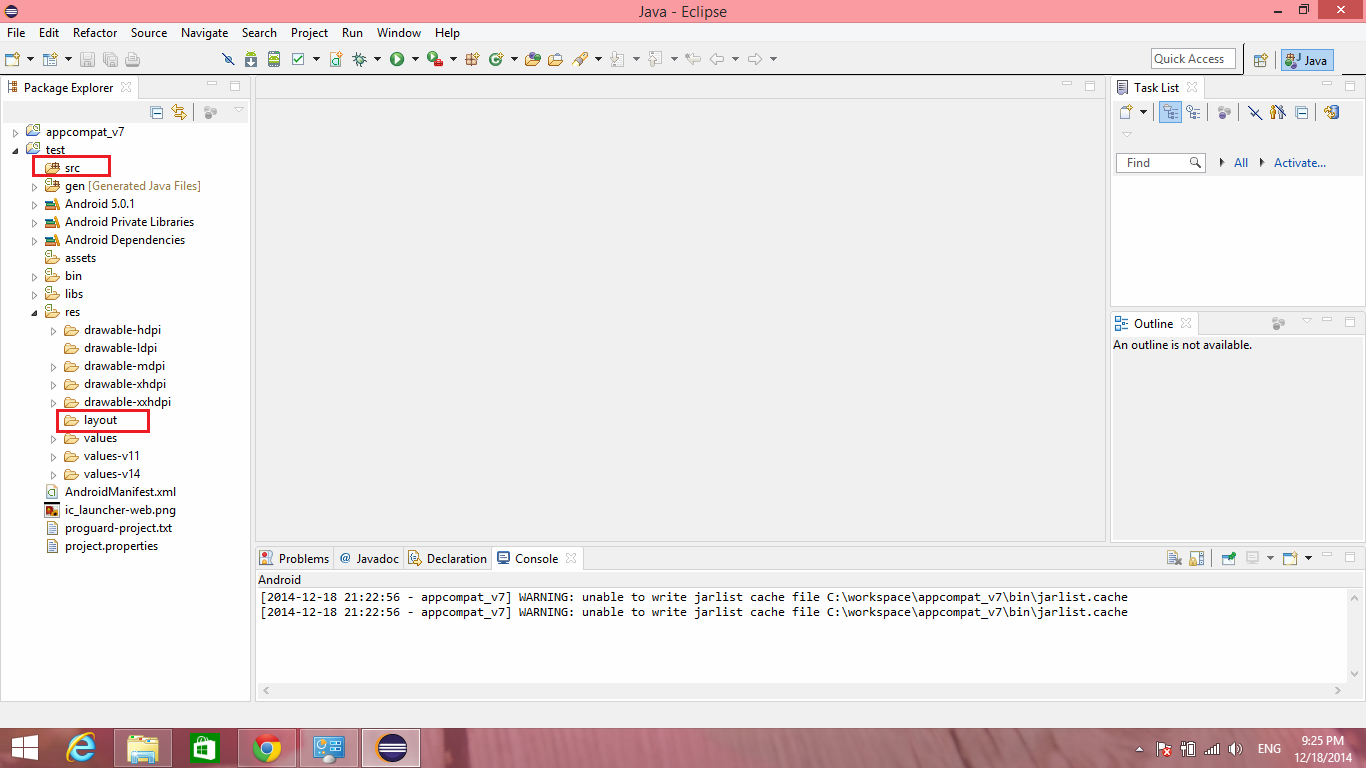Collapse the res folder
1366x768 pixels.
click(x=34, y=312)
